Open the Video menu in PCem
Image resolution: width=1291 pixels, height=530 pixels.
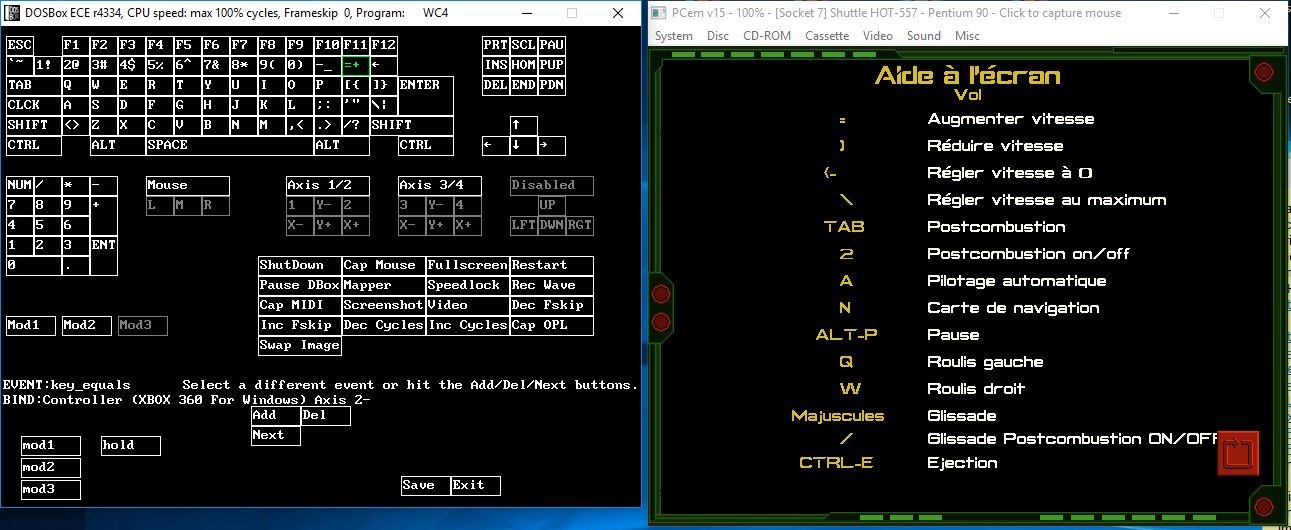tap(877, 35)
